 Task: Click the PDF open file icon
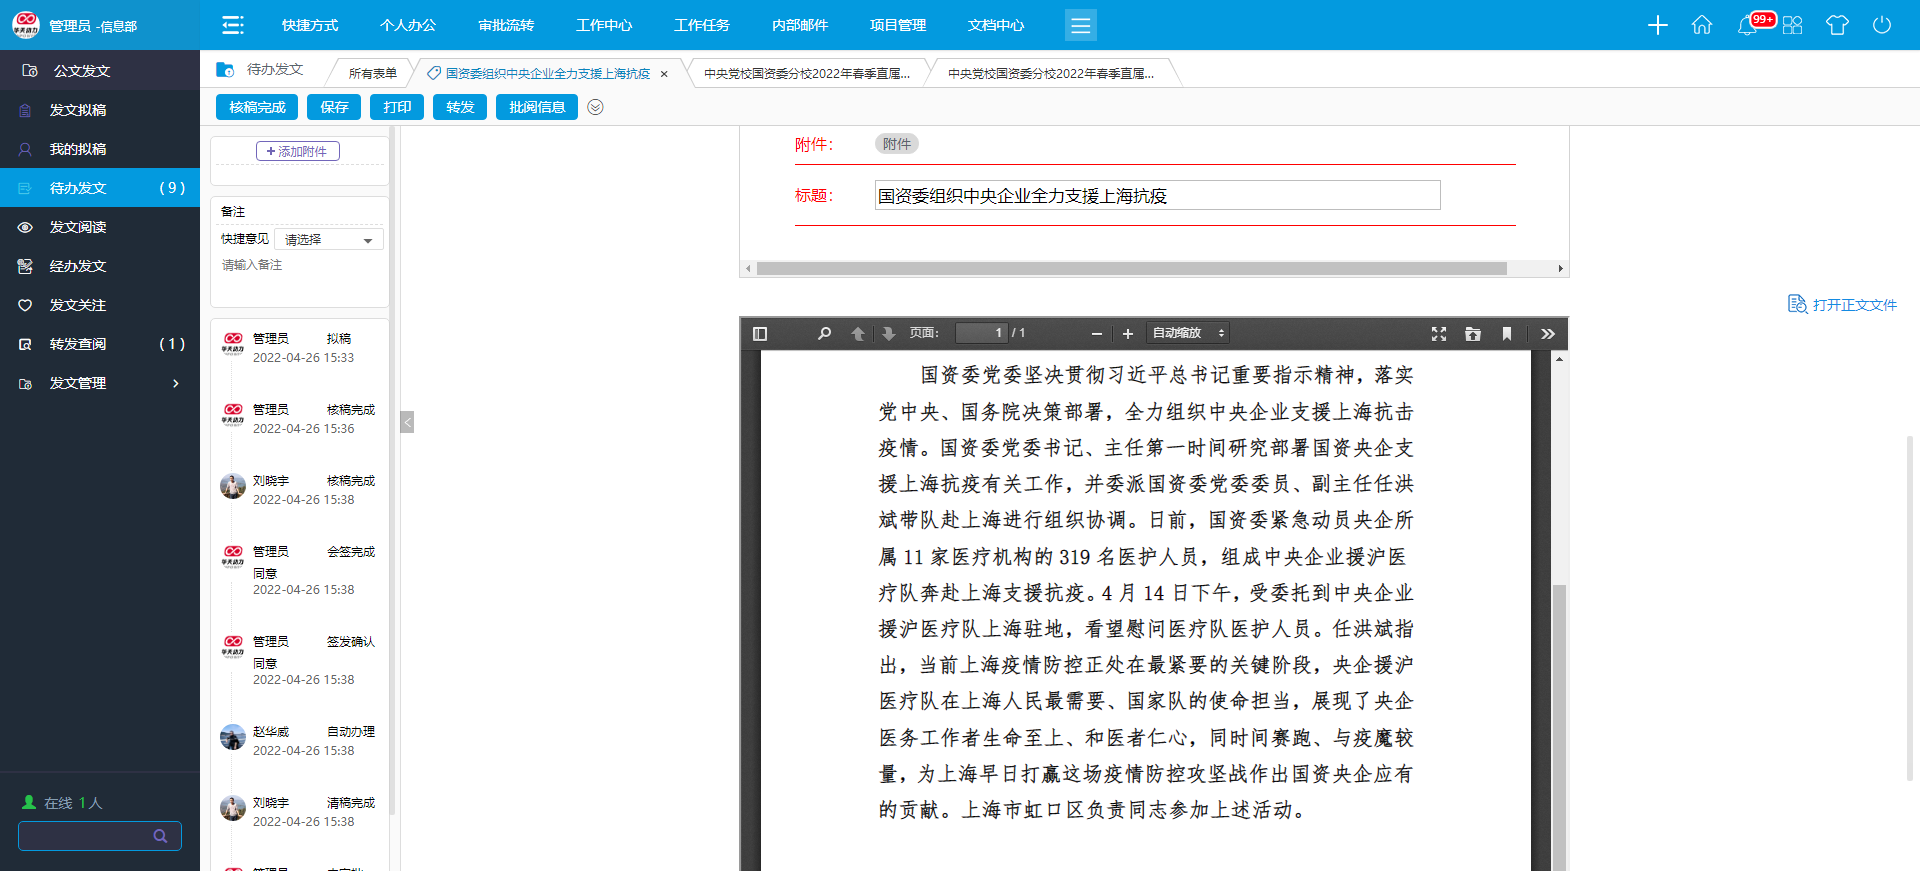[1473, 334]
